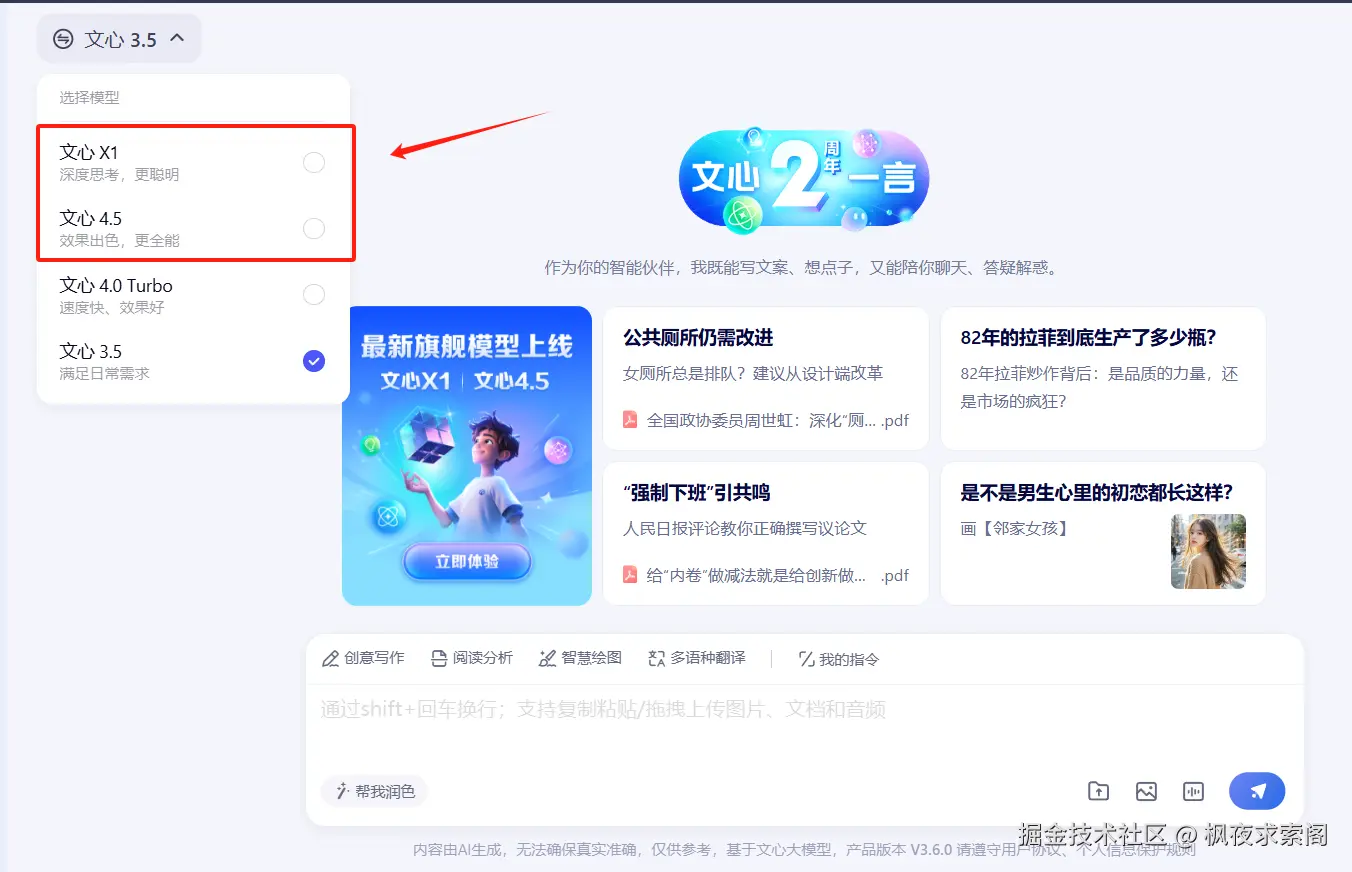Click the 效果出色，更全能 subtitle

coord(119,241)
